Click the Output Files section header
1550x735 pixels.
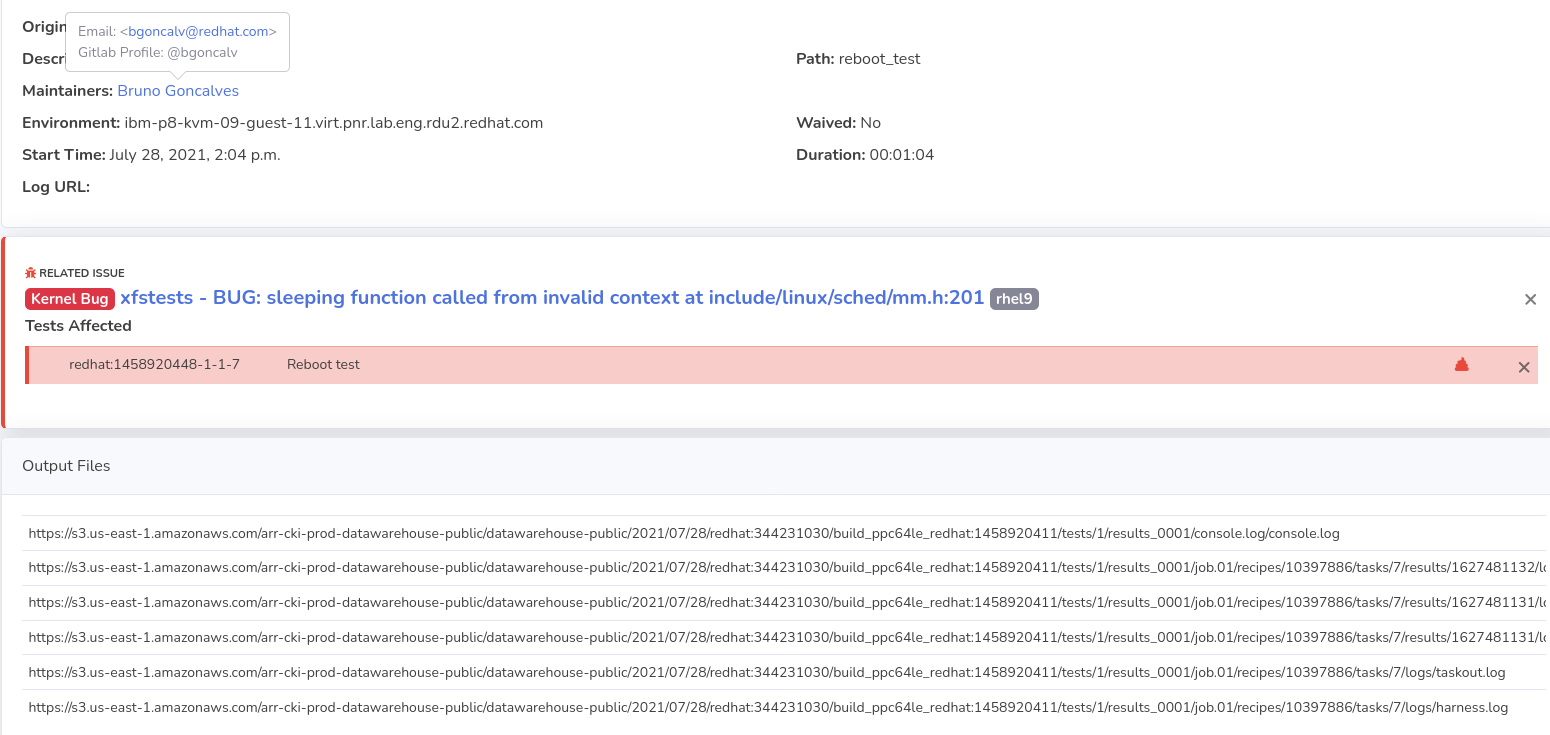tap(66, 466)
